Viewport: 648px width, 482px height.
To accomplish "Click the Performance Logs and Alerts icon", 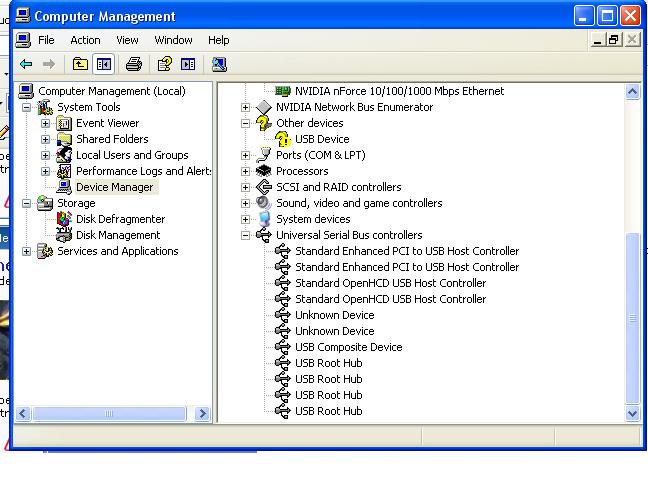I will click(64, 171).
